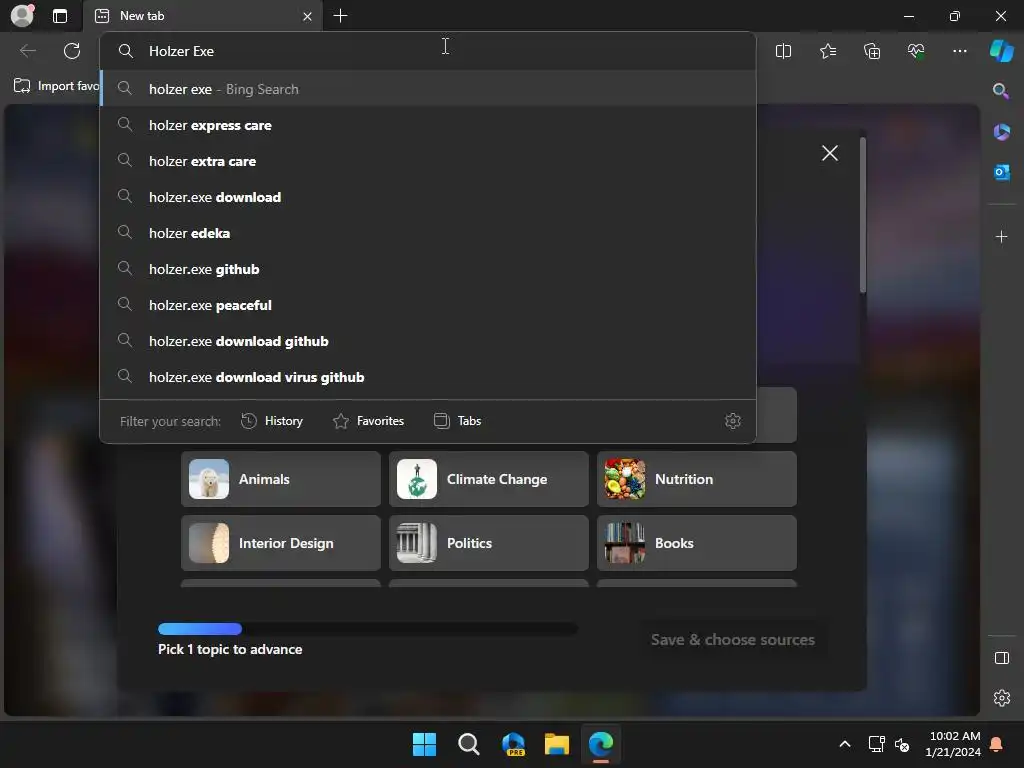
Task: Click the sidebar Search icon
Action: 1001,91
